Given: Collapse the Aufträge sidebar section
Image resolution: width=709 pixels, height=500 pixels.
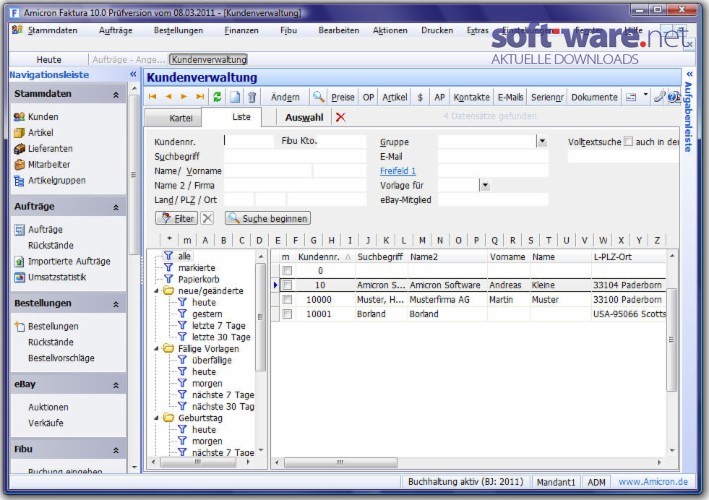Looking at the screenshot, I should point(116,207).
